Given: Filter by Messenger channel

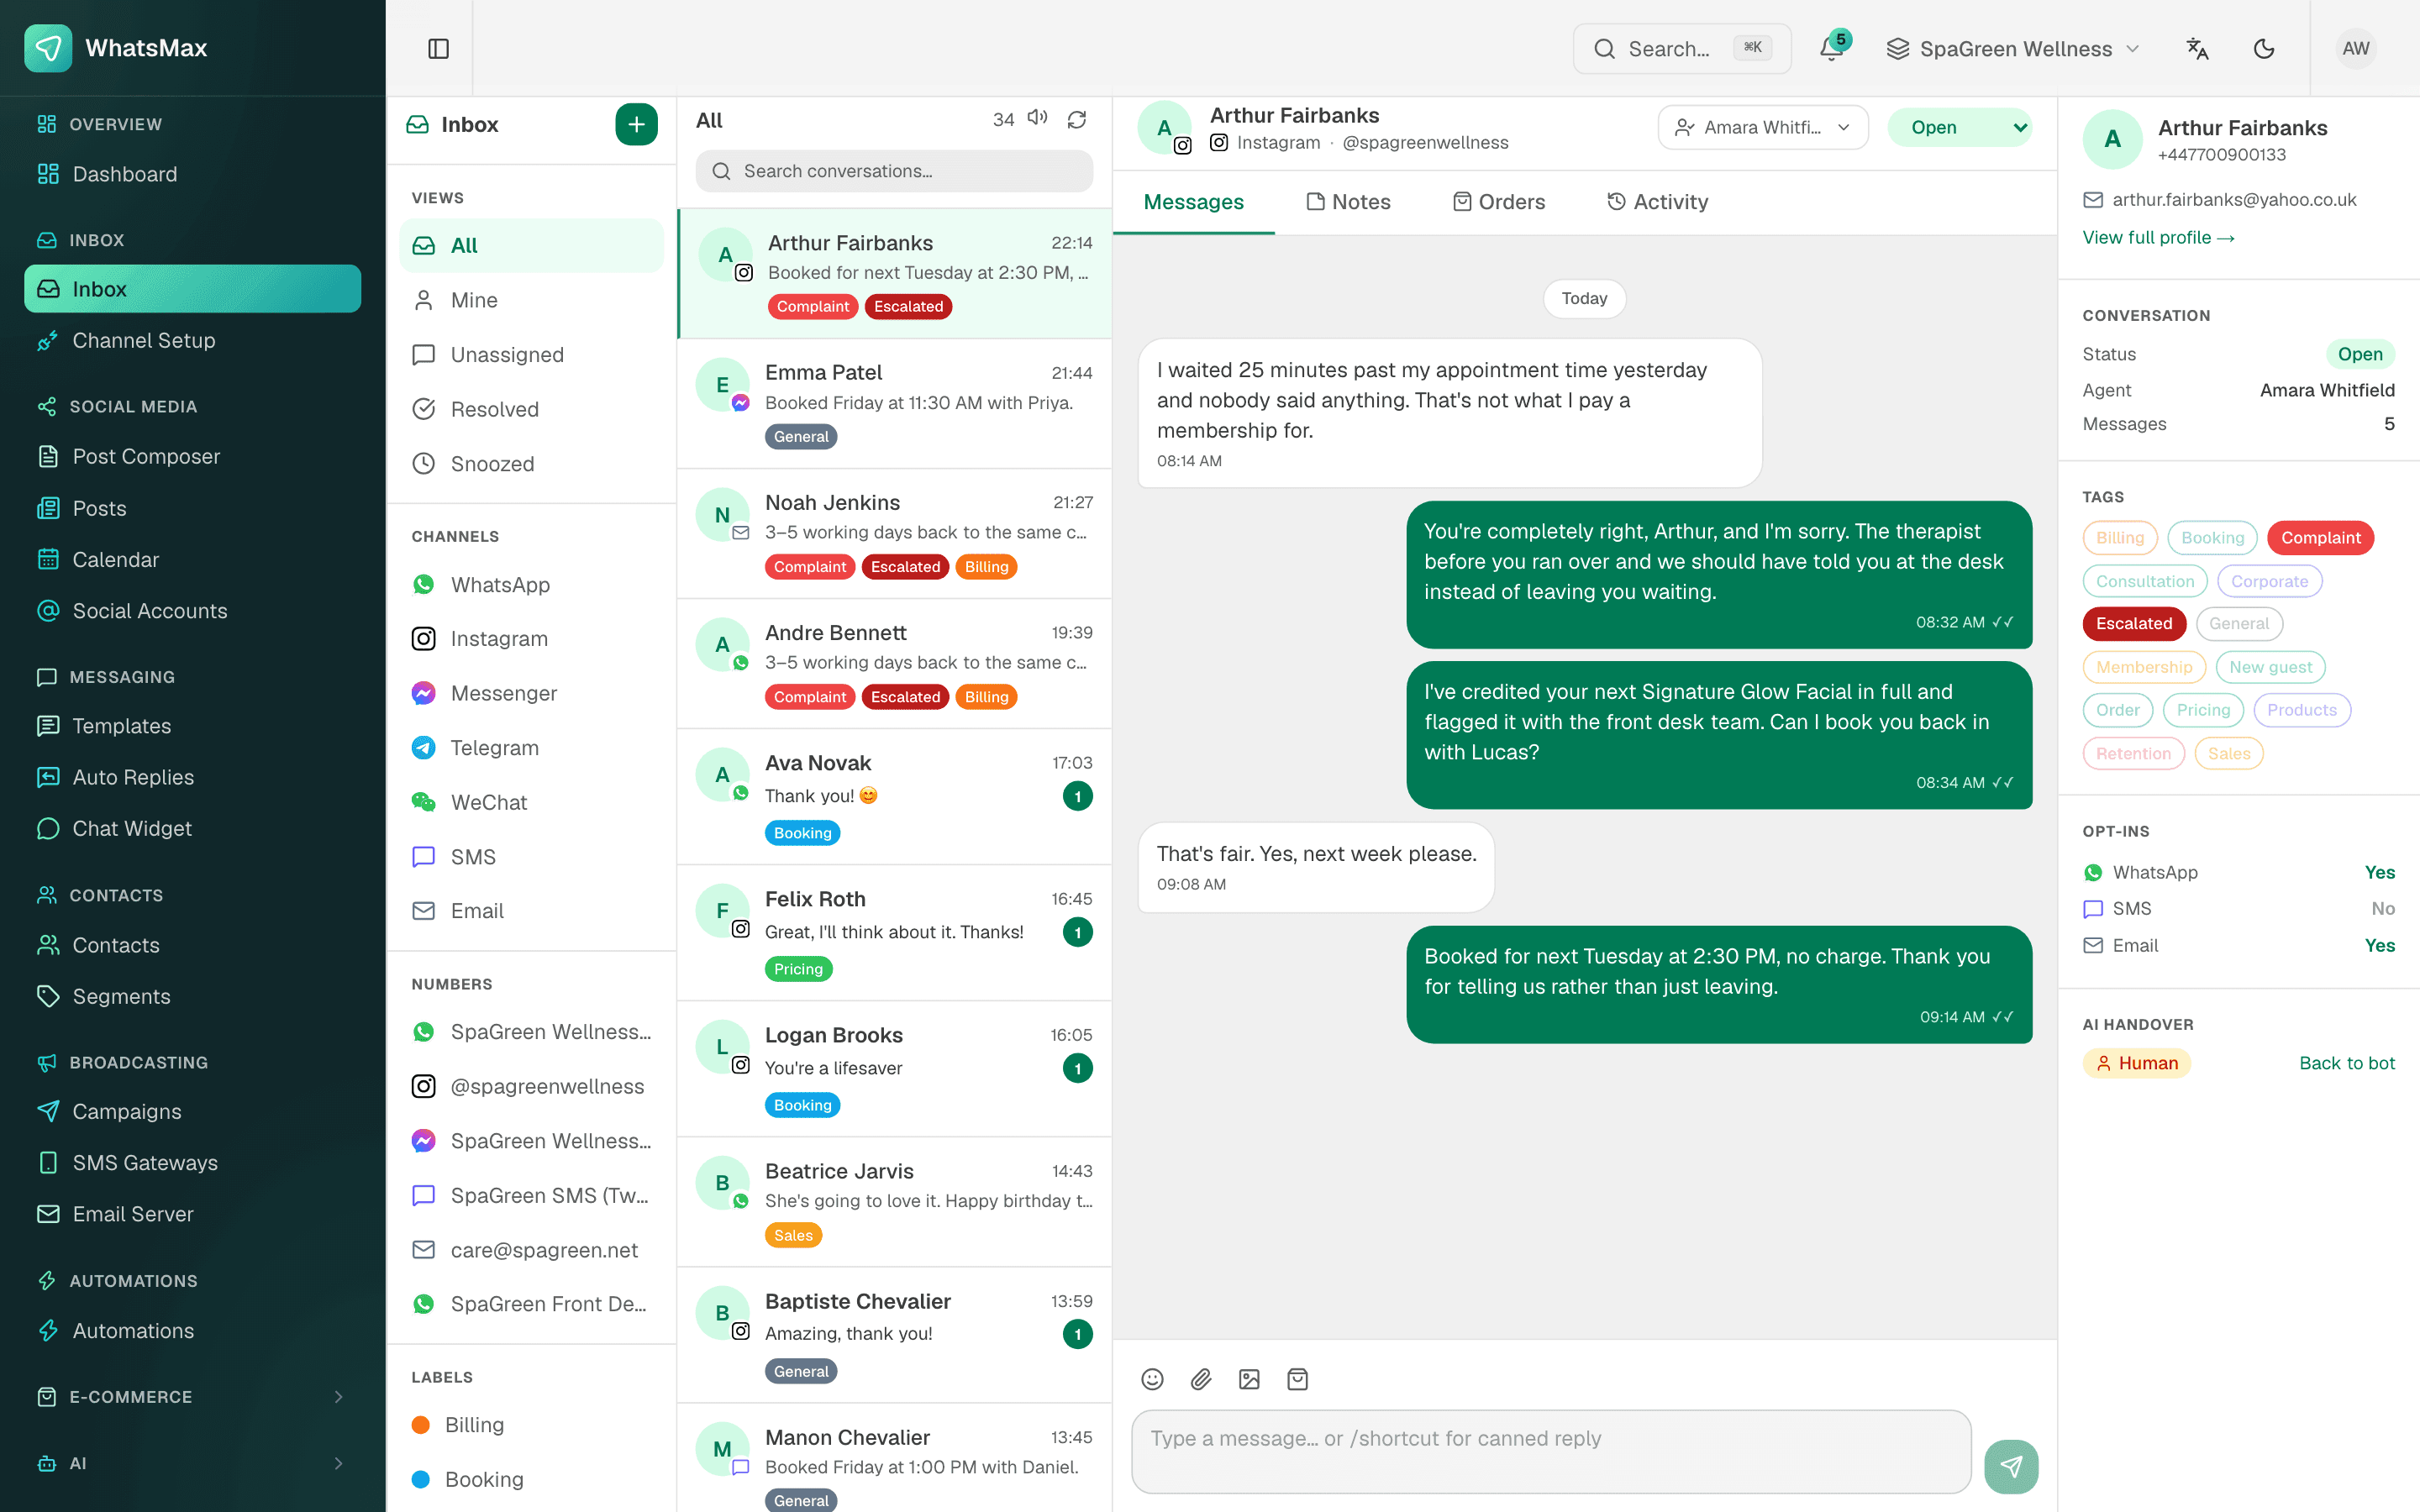Looking at the screenshot, I should 530,693.
